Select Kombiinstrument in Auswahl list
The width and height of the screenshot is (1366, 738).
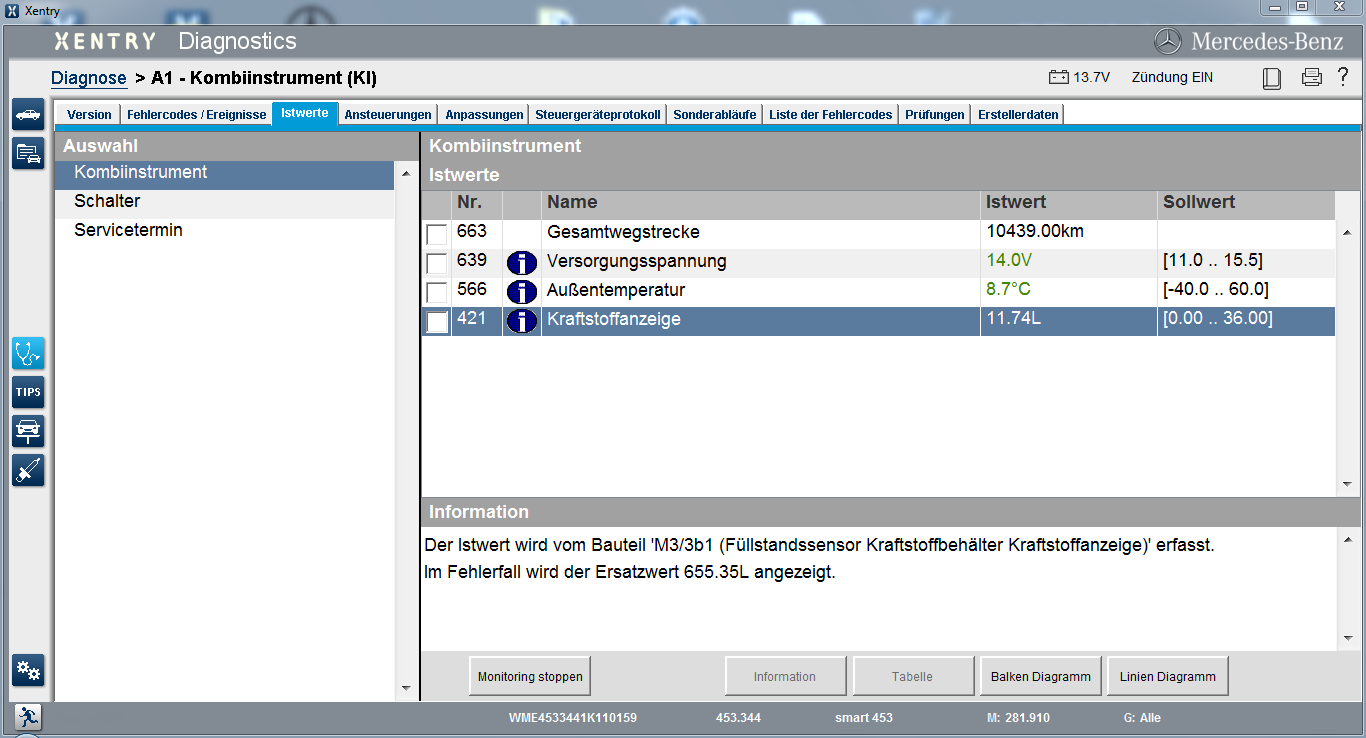(224, 173)
